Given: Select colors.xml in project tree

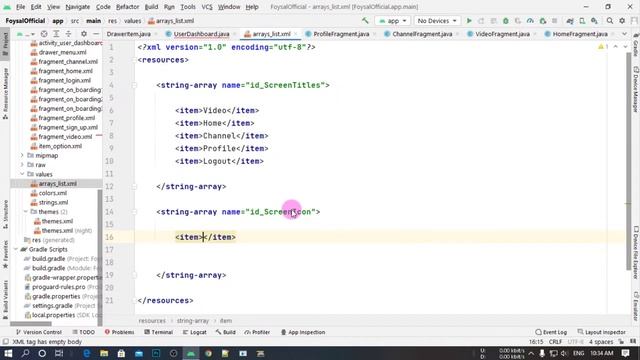Looking at the screenshot, I should coord(53,193).
